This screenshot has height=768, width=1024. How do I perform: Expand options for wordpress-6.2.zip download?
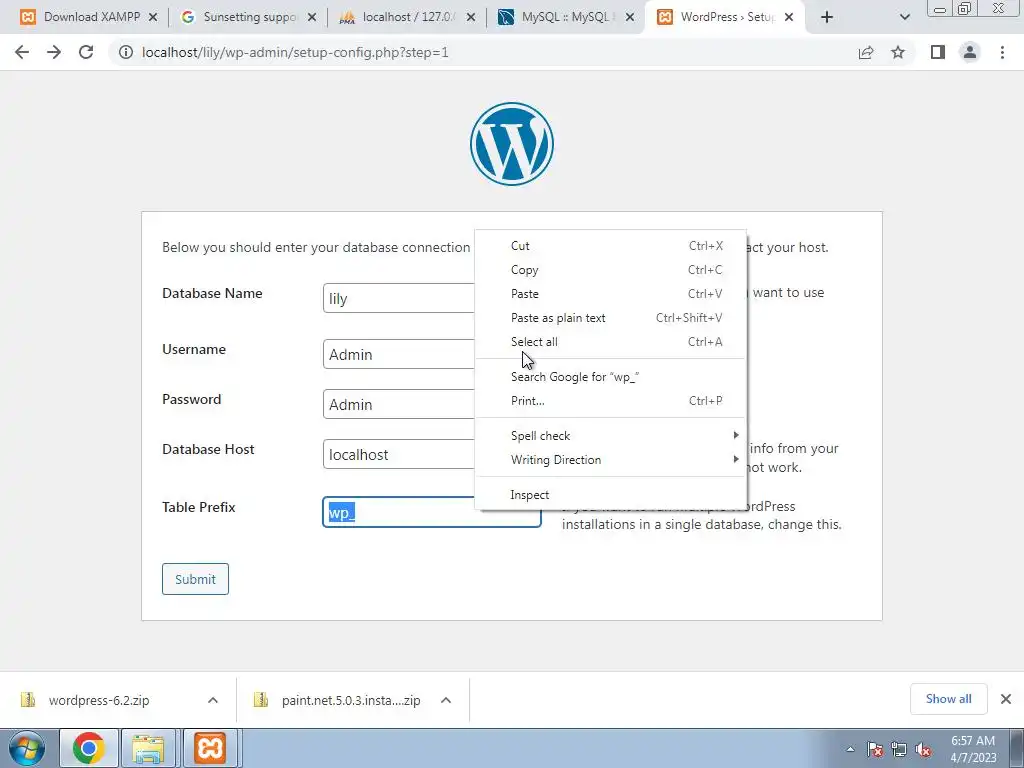(213, 700)
